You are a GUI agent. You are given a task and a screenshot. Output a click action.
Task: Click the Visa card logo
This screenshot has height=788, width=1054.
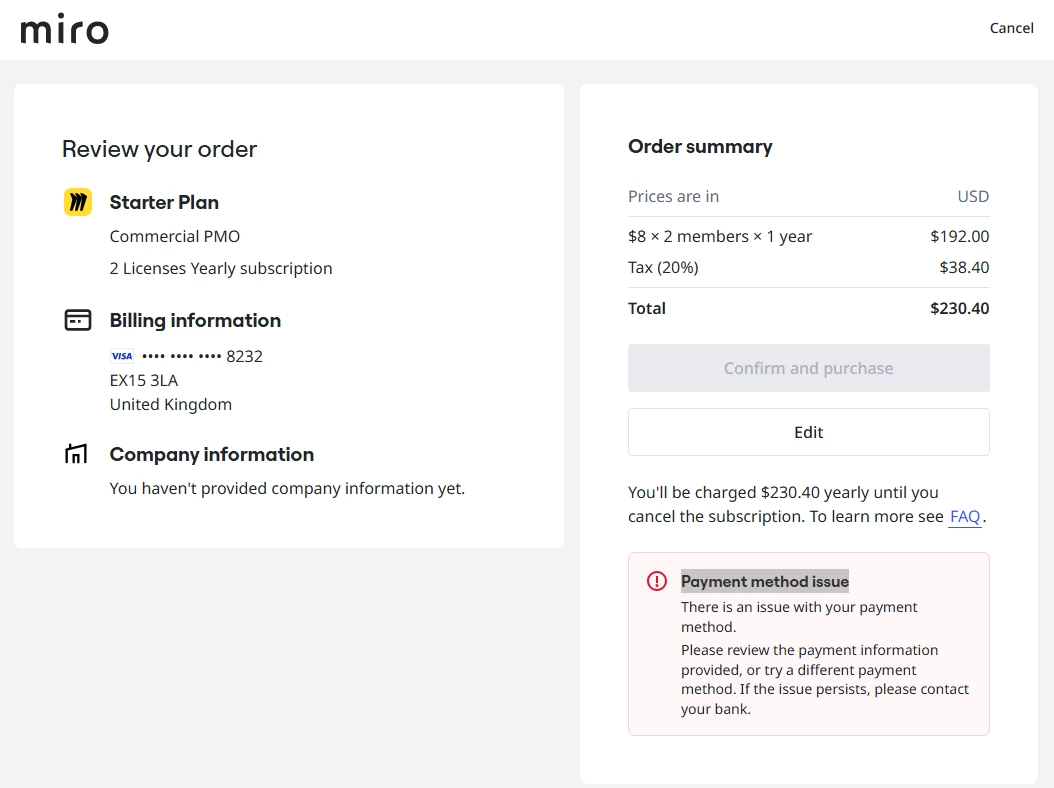[x=121, y=356]
